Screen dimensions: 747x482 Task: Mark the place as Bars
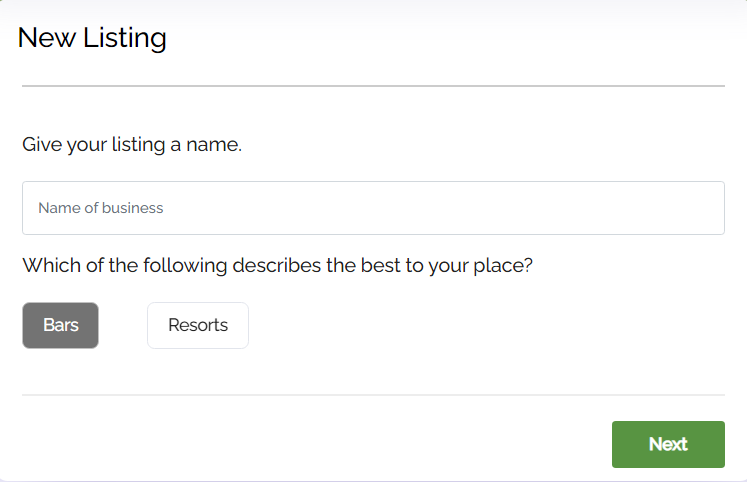(x=60, y=326)
